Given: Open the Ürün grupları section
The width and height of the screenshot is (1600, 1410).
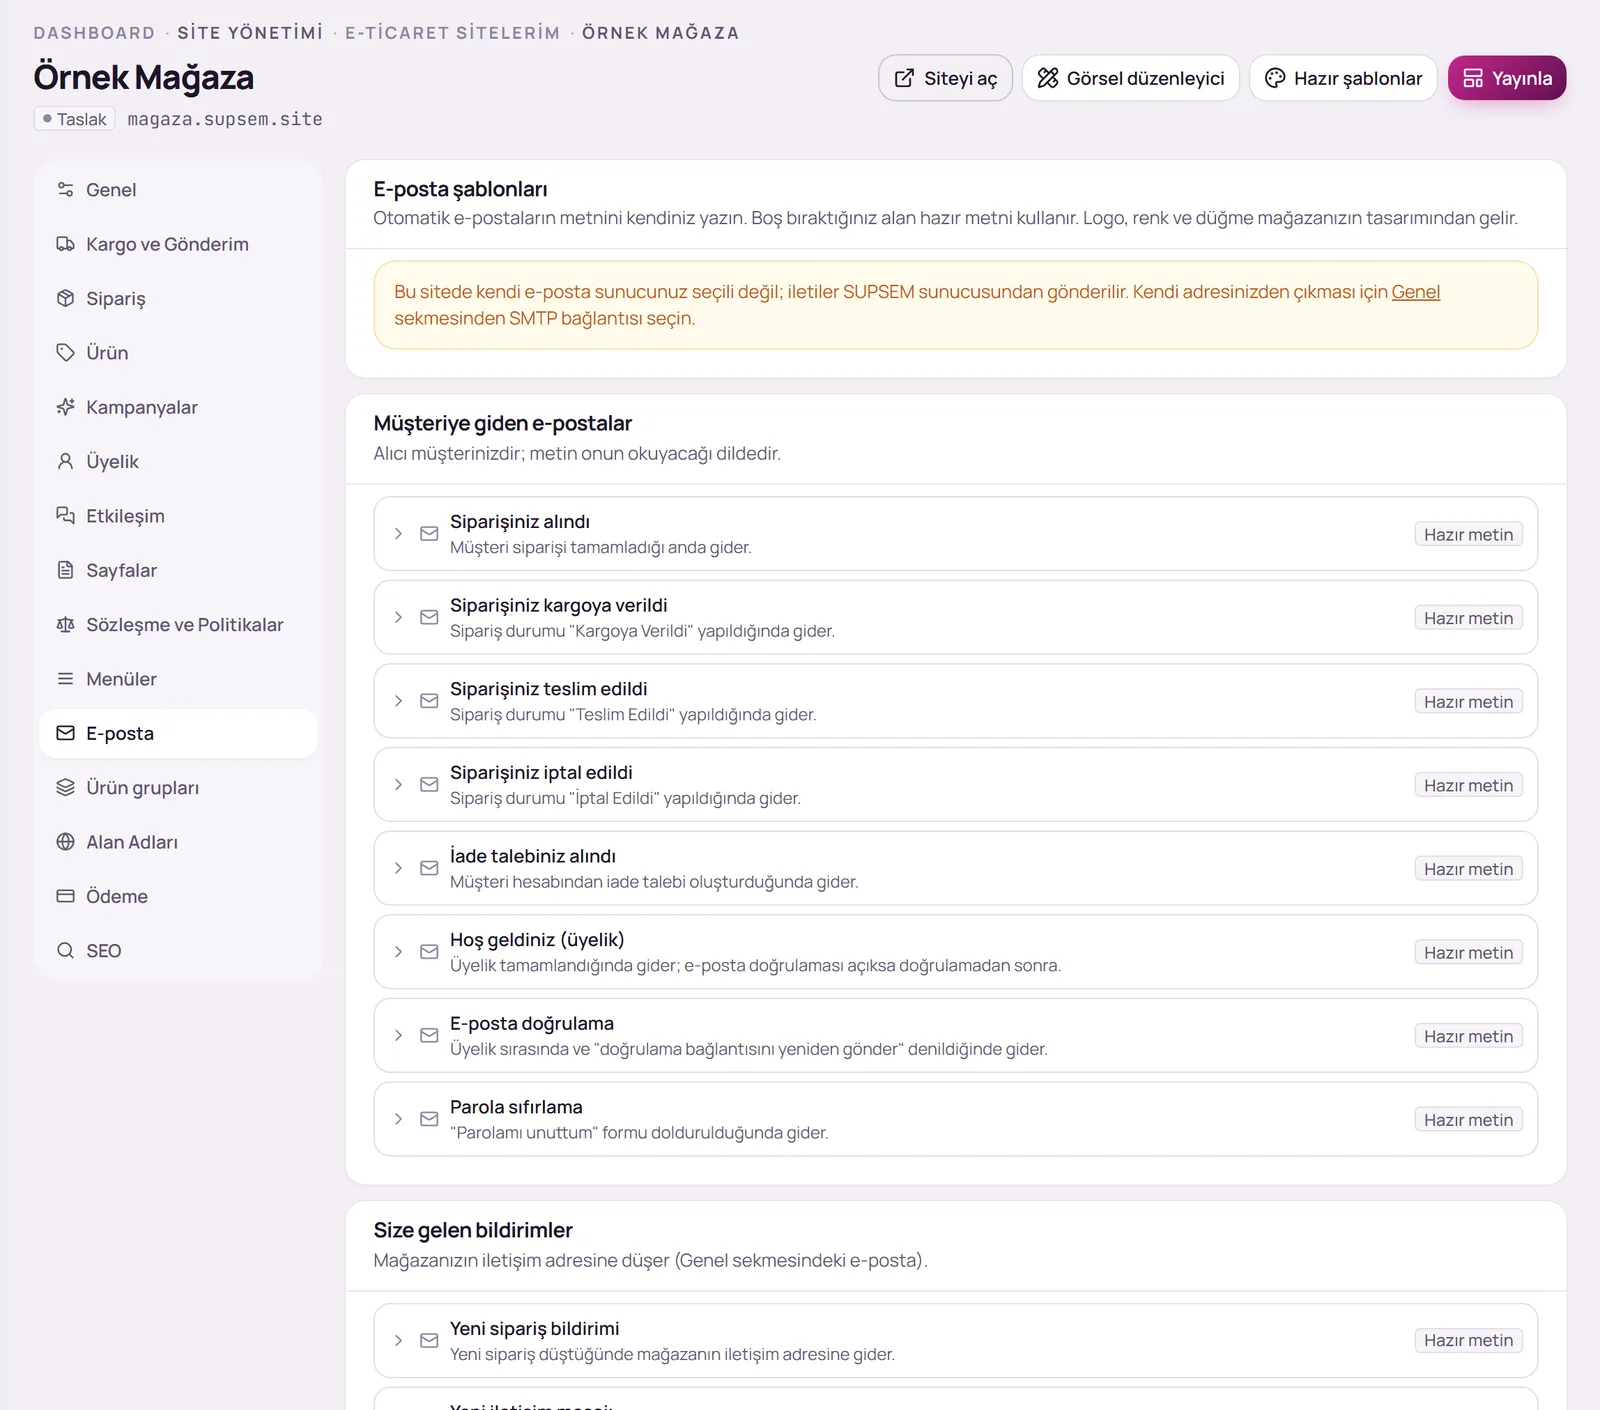Looking at the screenshot, I should point(178,788).
